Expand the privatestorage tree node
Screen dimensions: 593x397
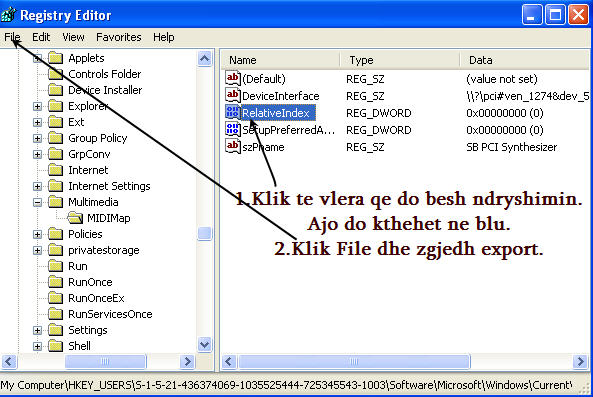(37, 250)
